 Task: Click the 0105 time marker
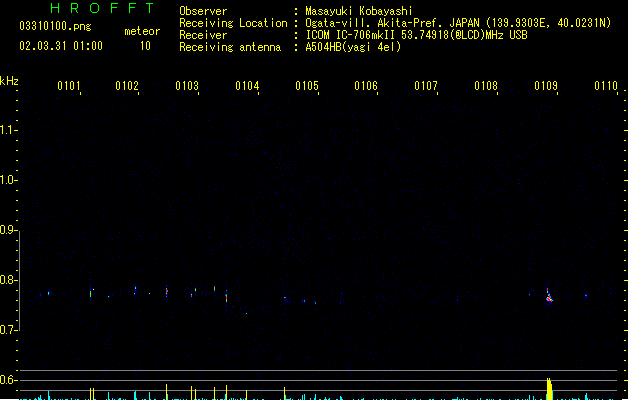click(307, 86)
